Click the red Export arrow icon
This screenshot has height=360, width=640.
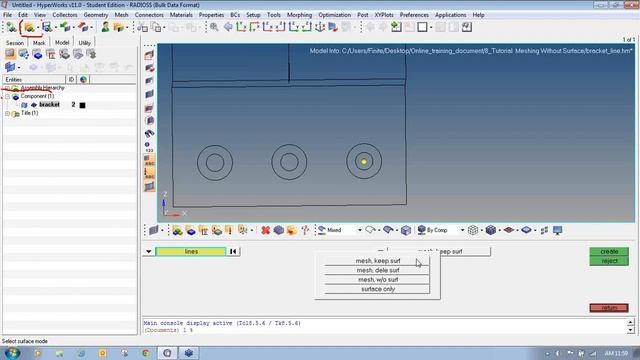point(83,27)
